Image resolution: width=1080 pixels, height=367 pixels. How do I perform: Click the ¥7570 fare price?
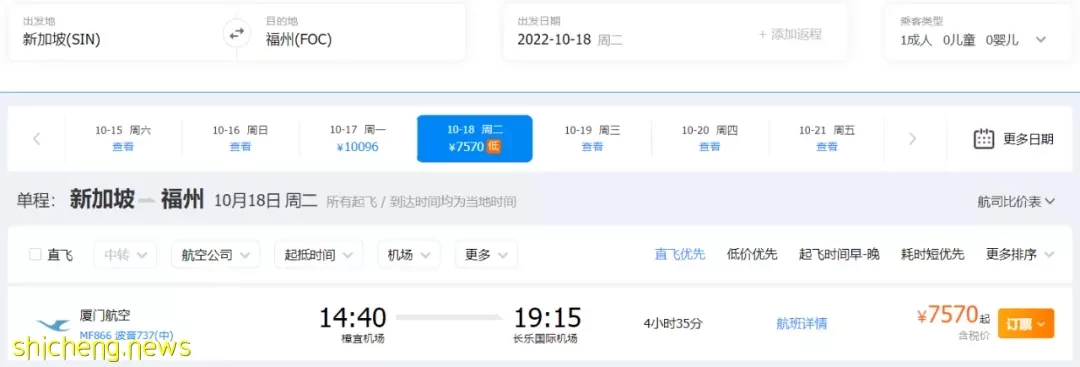948,315
